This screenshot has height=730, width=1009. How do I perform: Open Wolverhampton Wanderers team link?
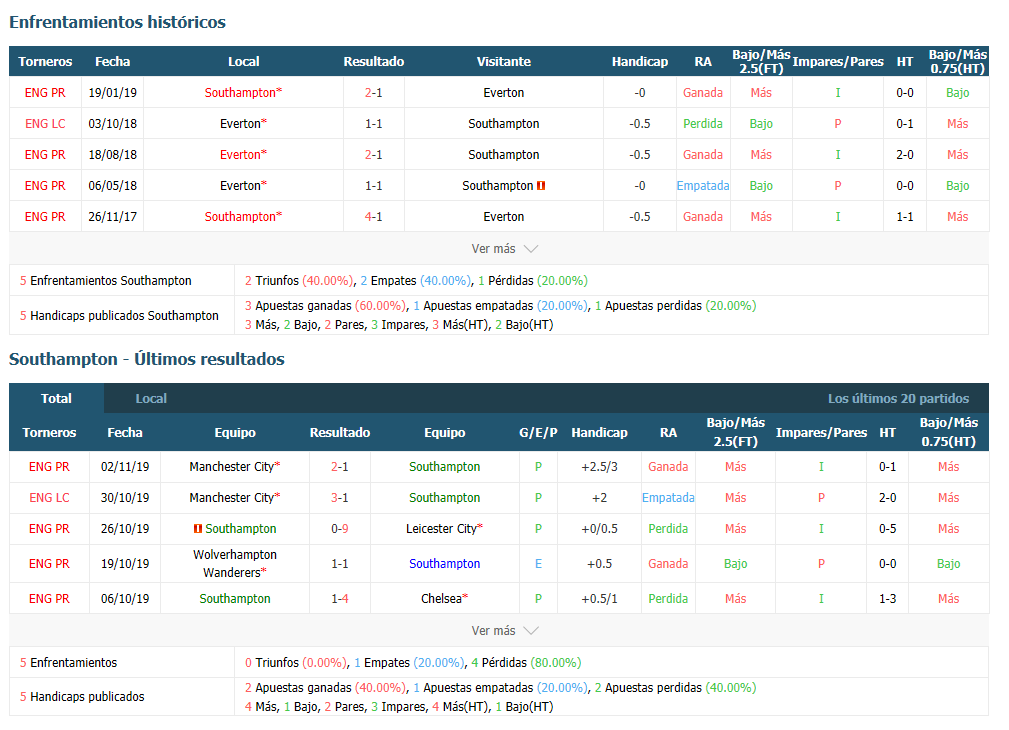click(x=235, y=563)
